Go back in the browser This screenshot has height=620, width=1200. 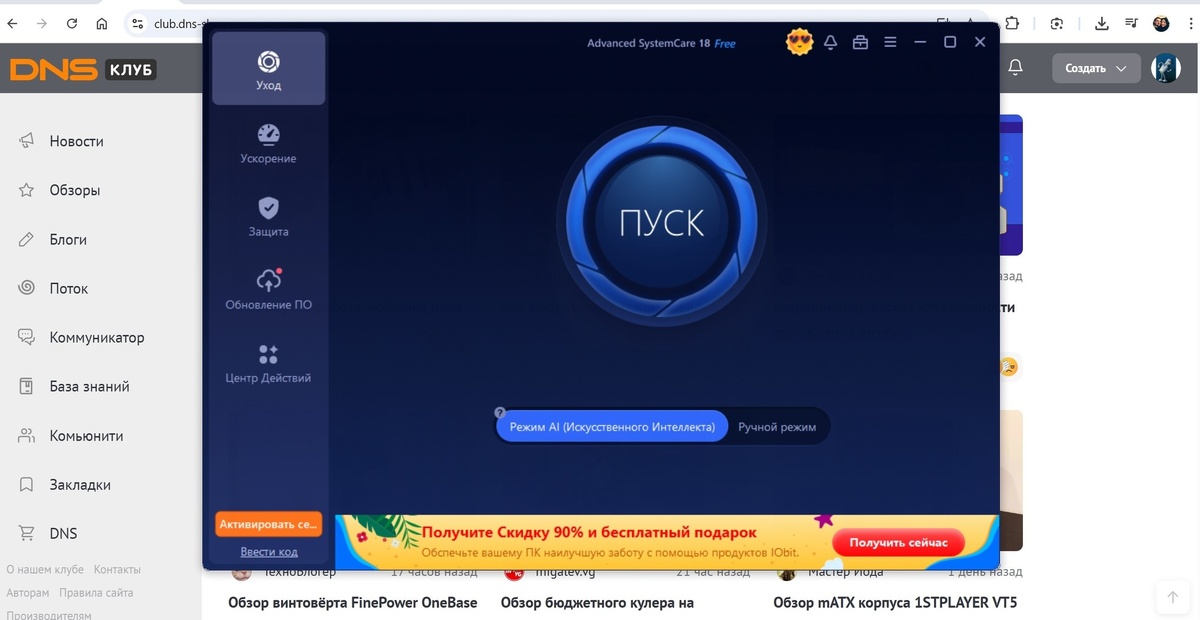(13, 23)
